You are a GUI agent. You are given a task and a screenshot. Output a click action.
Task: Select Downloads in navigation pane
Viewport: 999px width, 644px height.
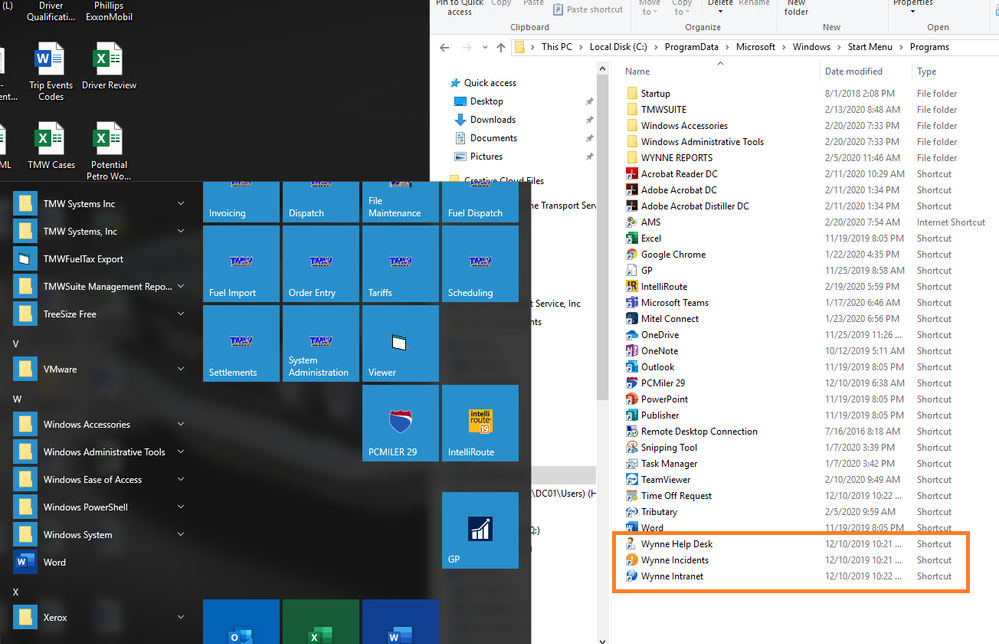pyautogui.click(x=485, y=120)
